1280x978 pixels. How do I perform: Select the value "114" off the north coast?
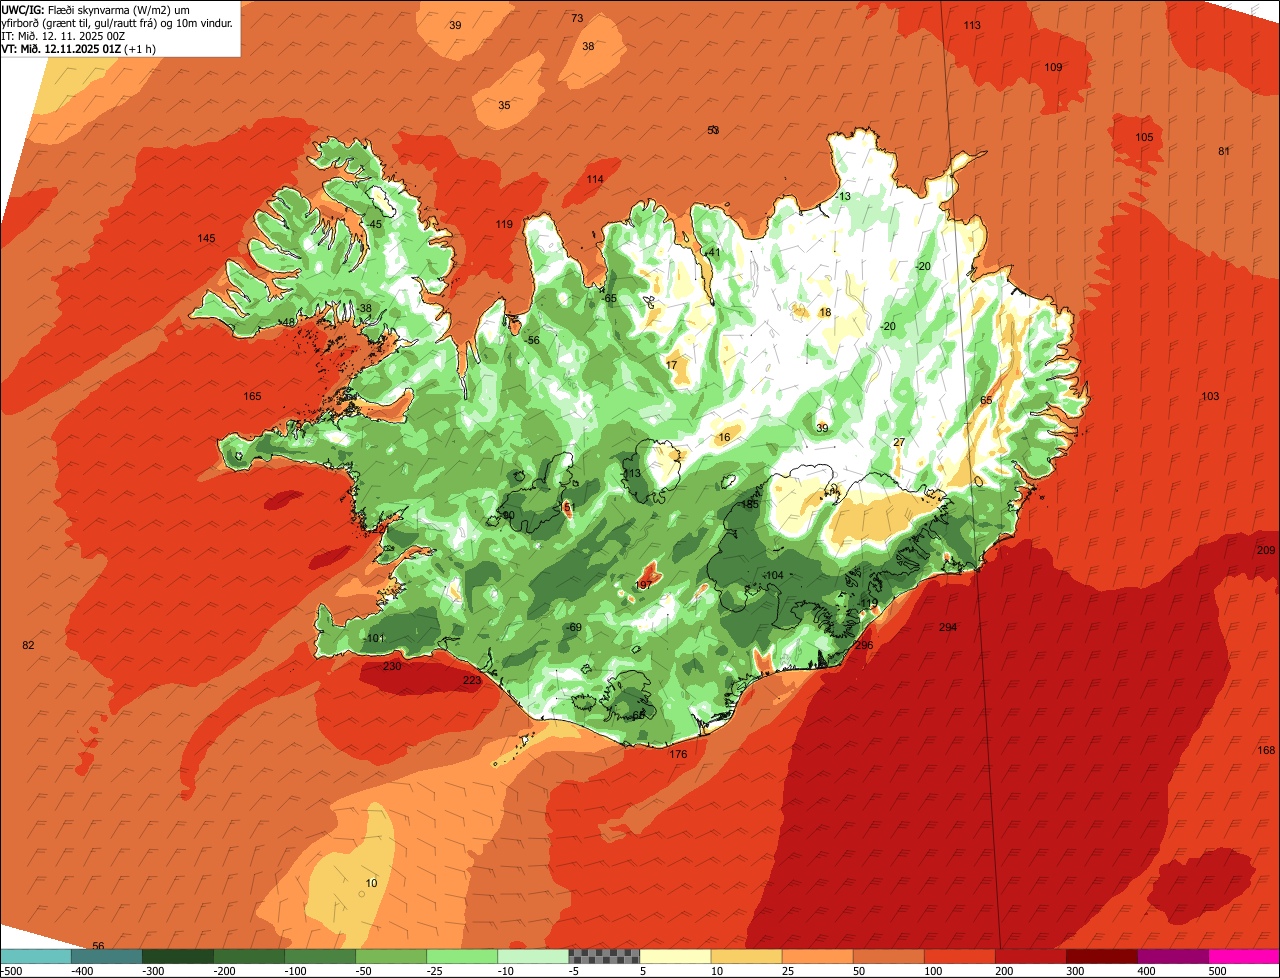tap(595, 179)
